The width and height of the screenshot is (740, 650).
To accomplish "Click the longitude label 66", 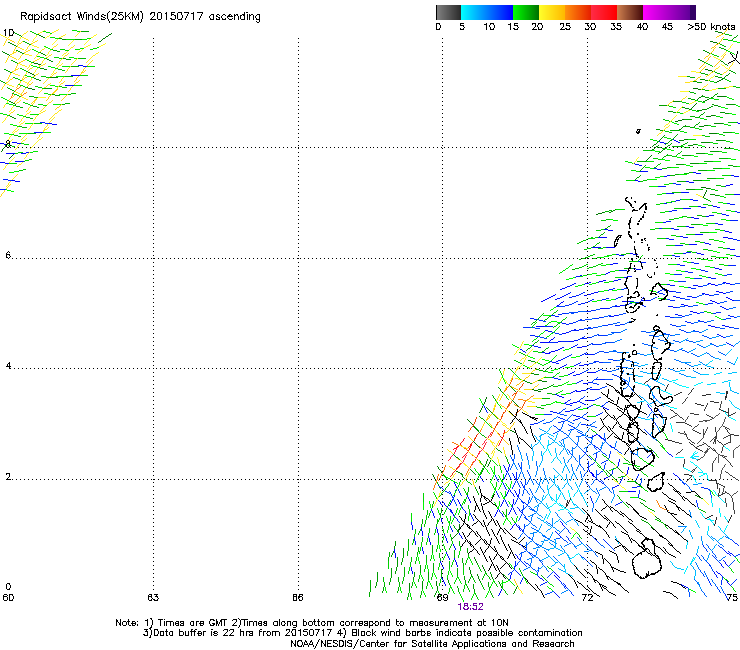I will tap(297, 598).
